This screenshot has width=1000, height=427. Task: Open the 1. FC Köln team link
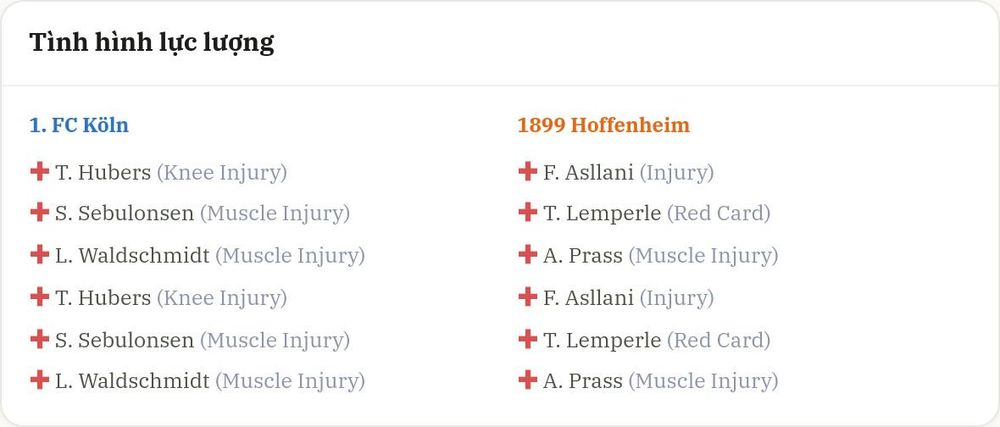tap(79, 125)
